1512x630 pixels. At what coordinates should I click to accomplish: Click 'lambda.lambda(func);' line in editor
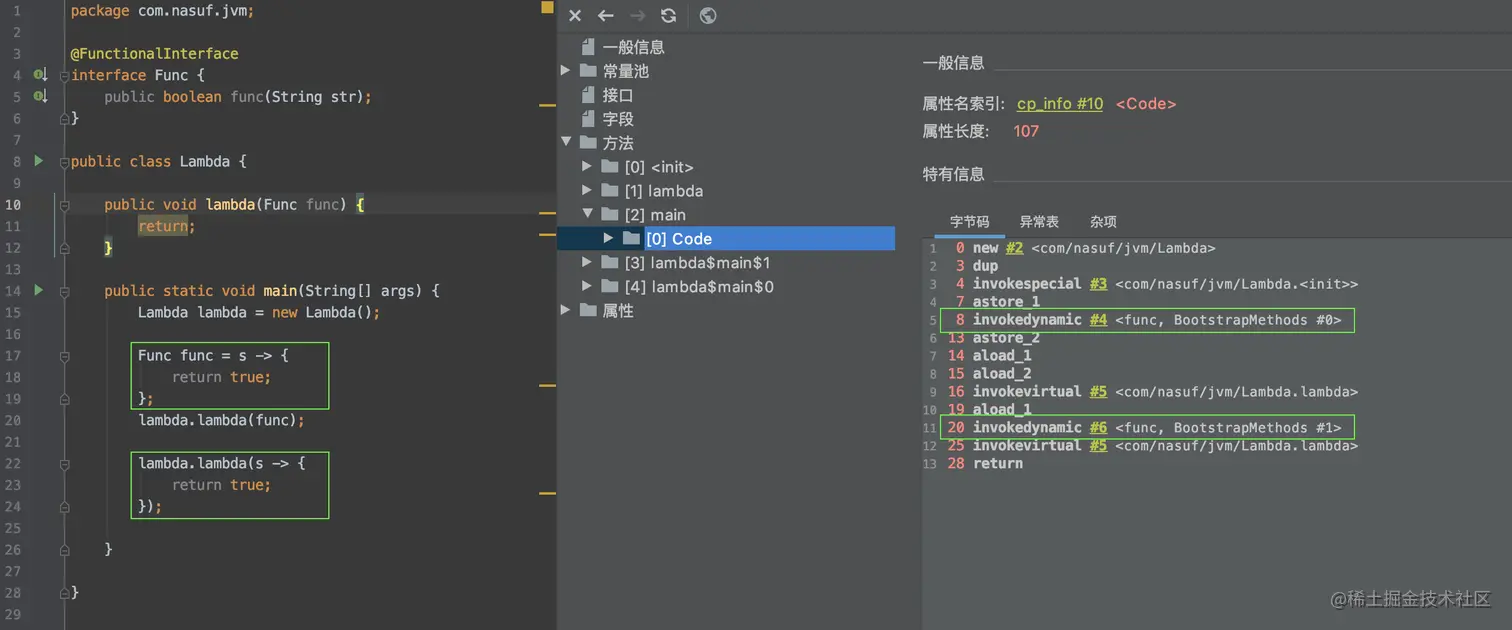click(221, 420)
